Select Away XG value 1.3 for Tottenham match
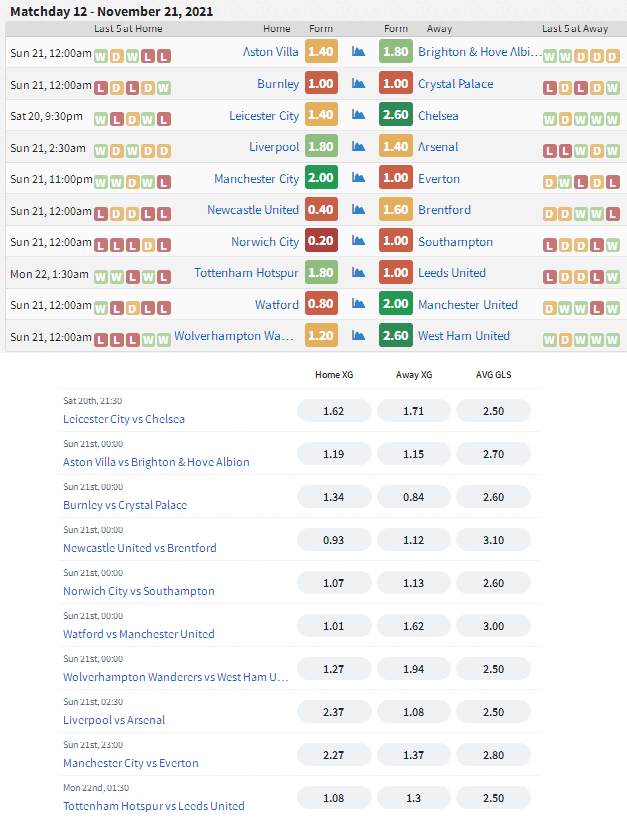Viewport: 627px width, 820px height. [x=414, y=798]
